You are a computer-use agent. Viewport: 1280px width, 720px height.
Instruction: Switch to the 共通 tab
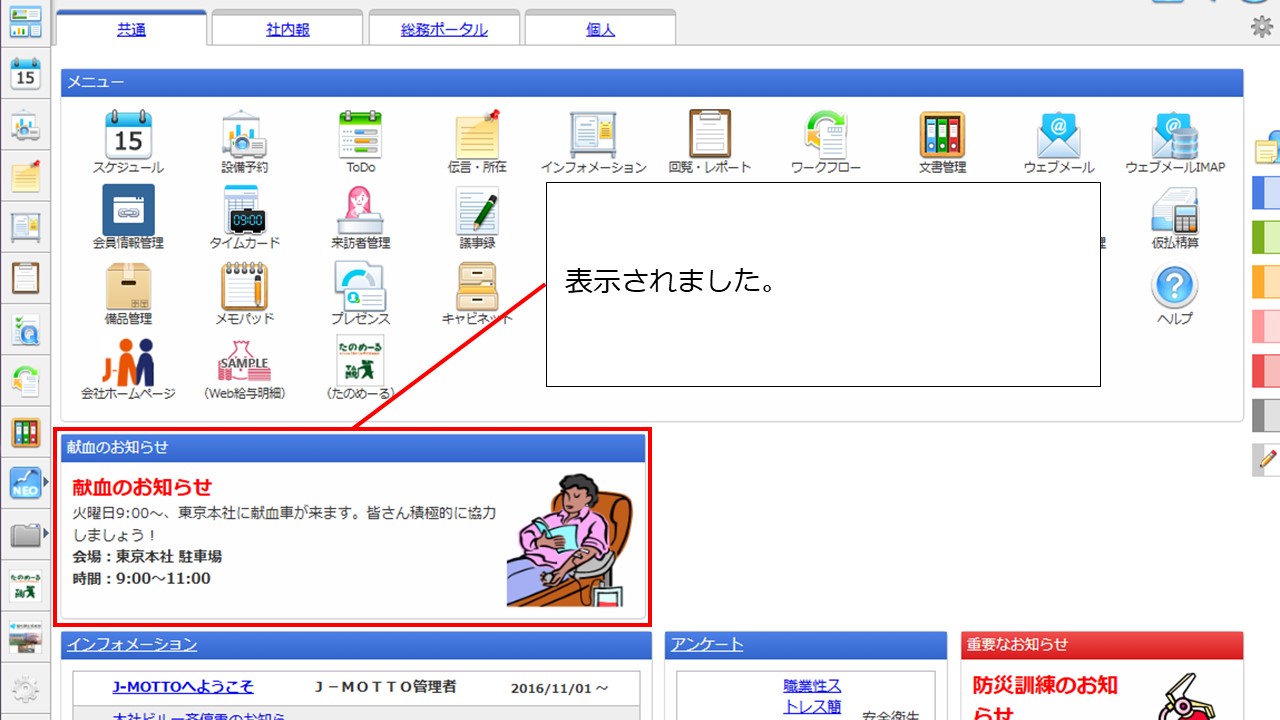pos(131,29)
